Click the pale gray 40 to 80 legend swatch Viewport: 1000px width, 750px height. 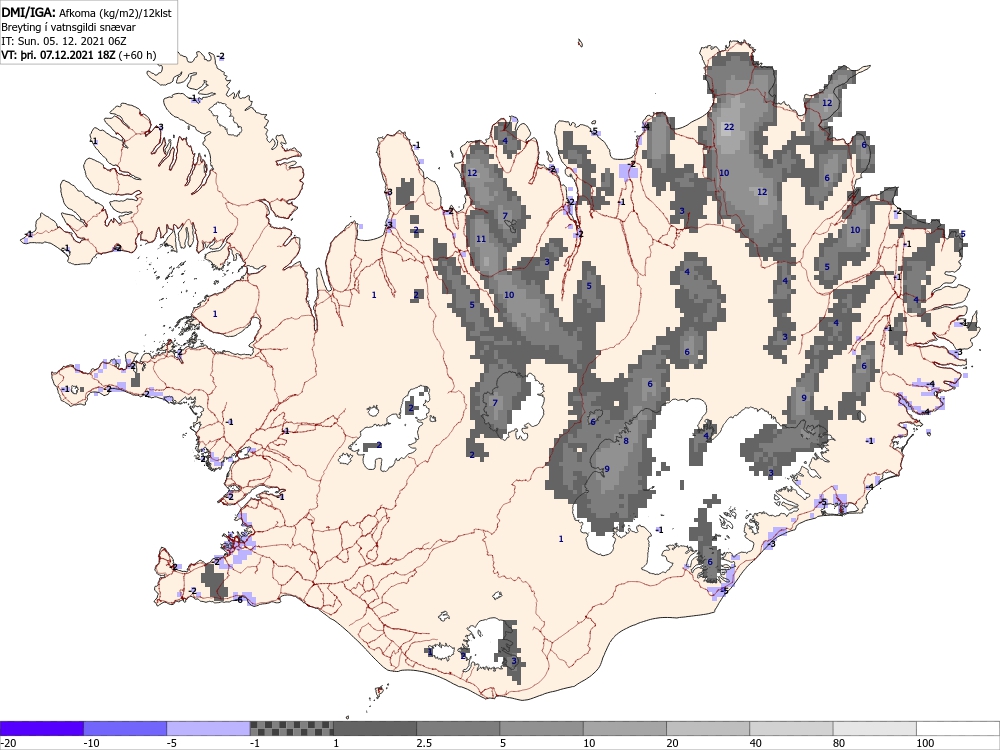(x=791, y=728)
